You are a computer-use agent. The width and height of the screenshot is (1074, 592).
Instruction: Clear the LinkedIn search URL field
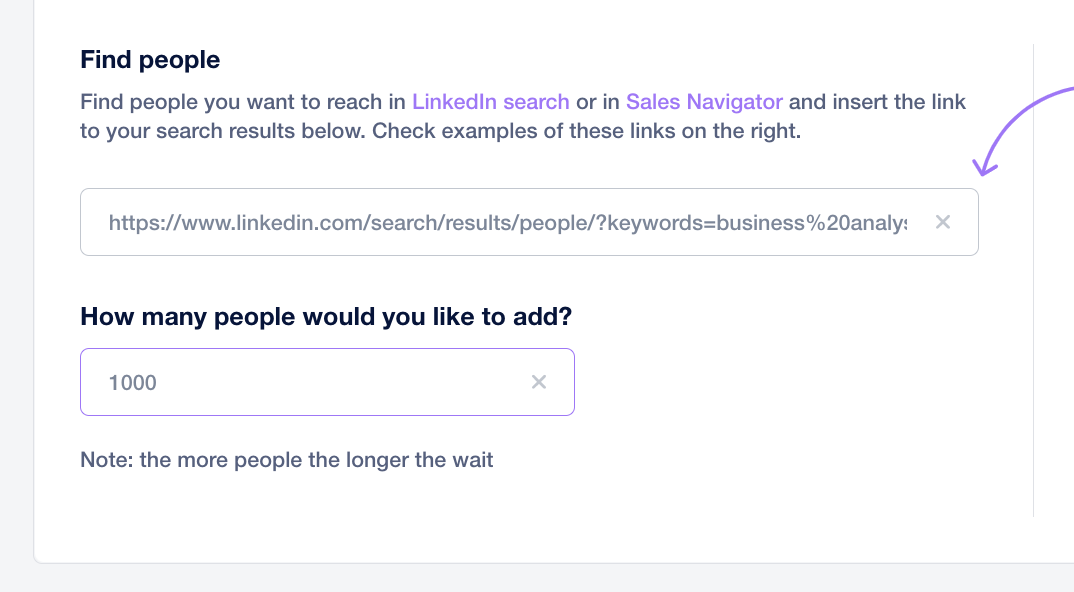pos(942,222)
